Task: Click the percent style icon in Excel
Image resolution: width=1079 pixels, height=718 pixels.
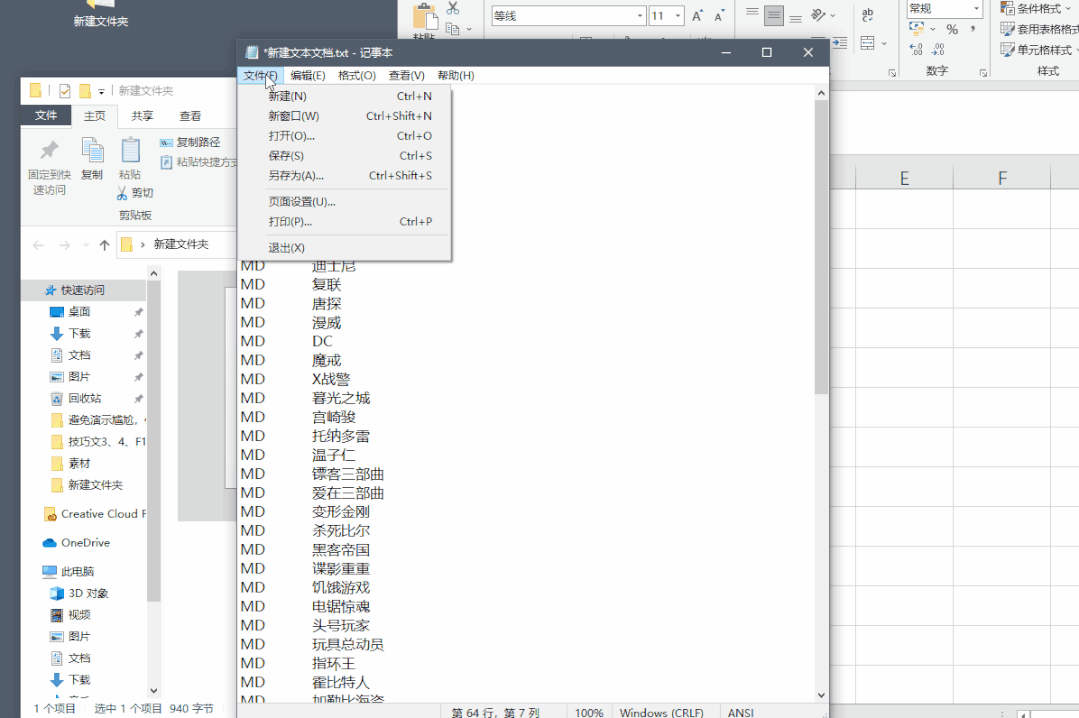Action: [951, 29]
